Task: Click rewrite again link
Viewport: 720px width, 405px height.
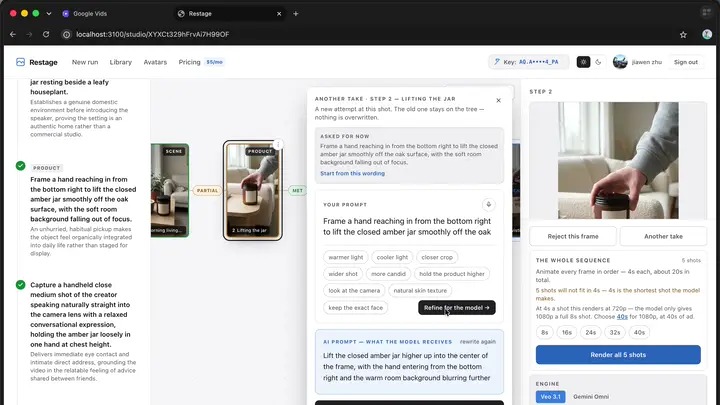Action: coord(478,342)
